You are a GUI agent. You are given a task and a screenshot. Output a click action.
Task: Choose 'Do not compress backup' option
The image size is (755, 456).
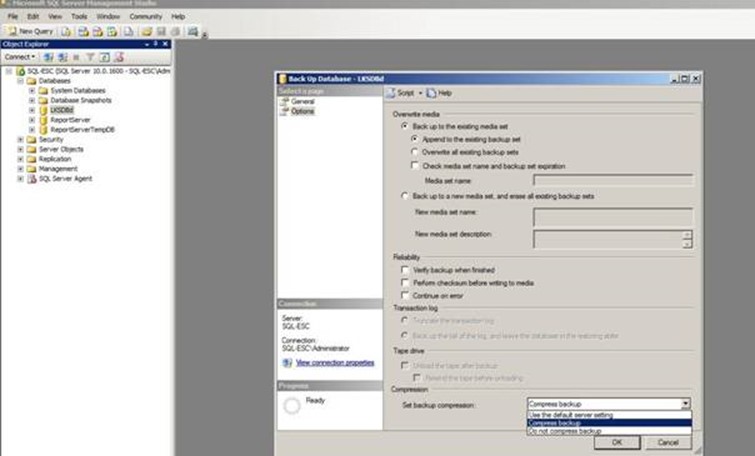tap(609, 431)
